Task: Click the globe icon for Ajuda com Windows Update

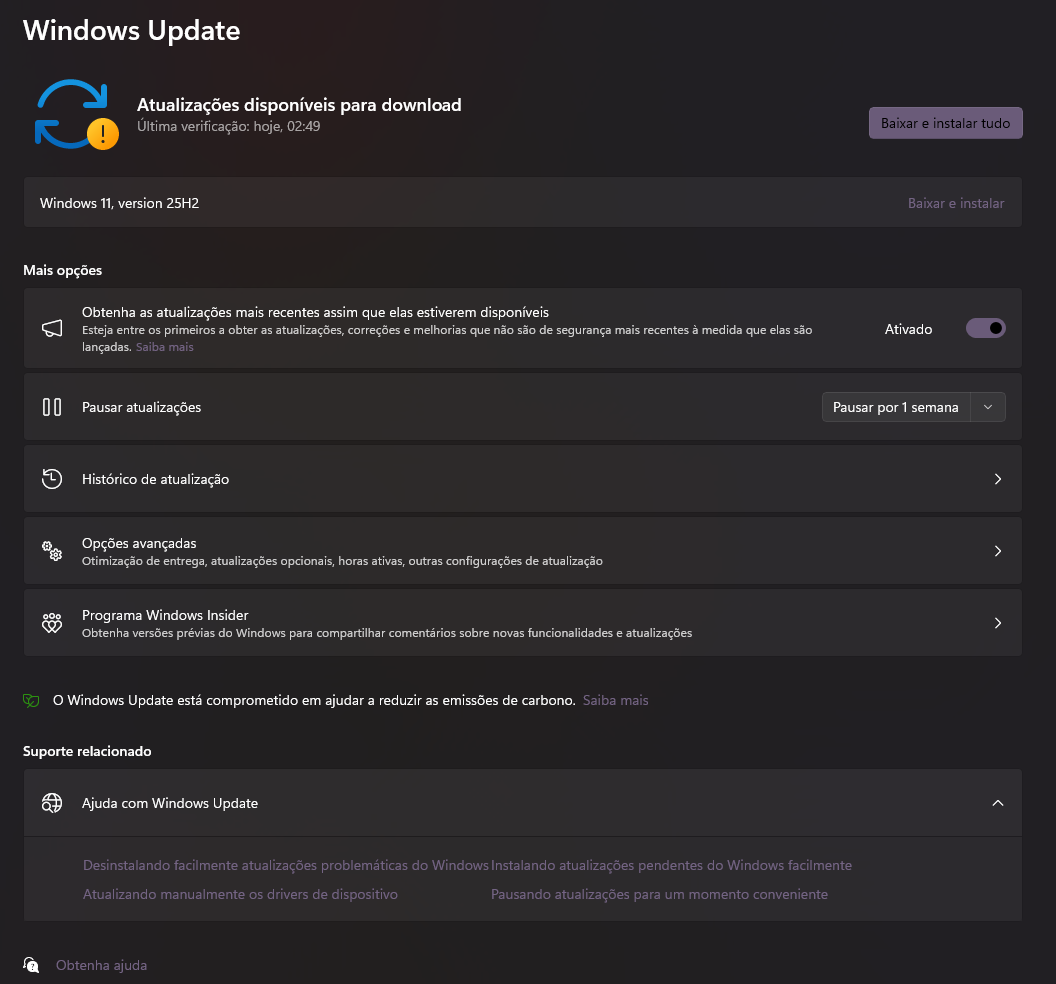Action: coord(52,803)
